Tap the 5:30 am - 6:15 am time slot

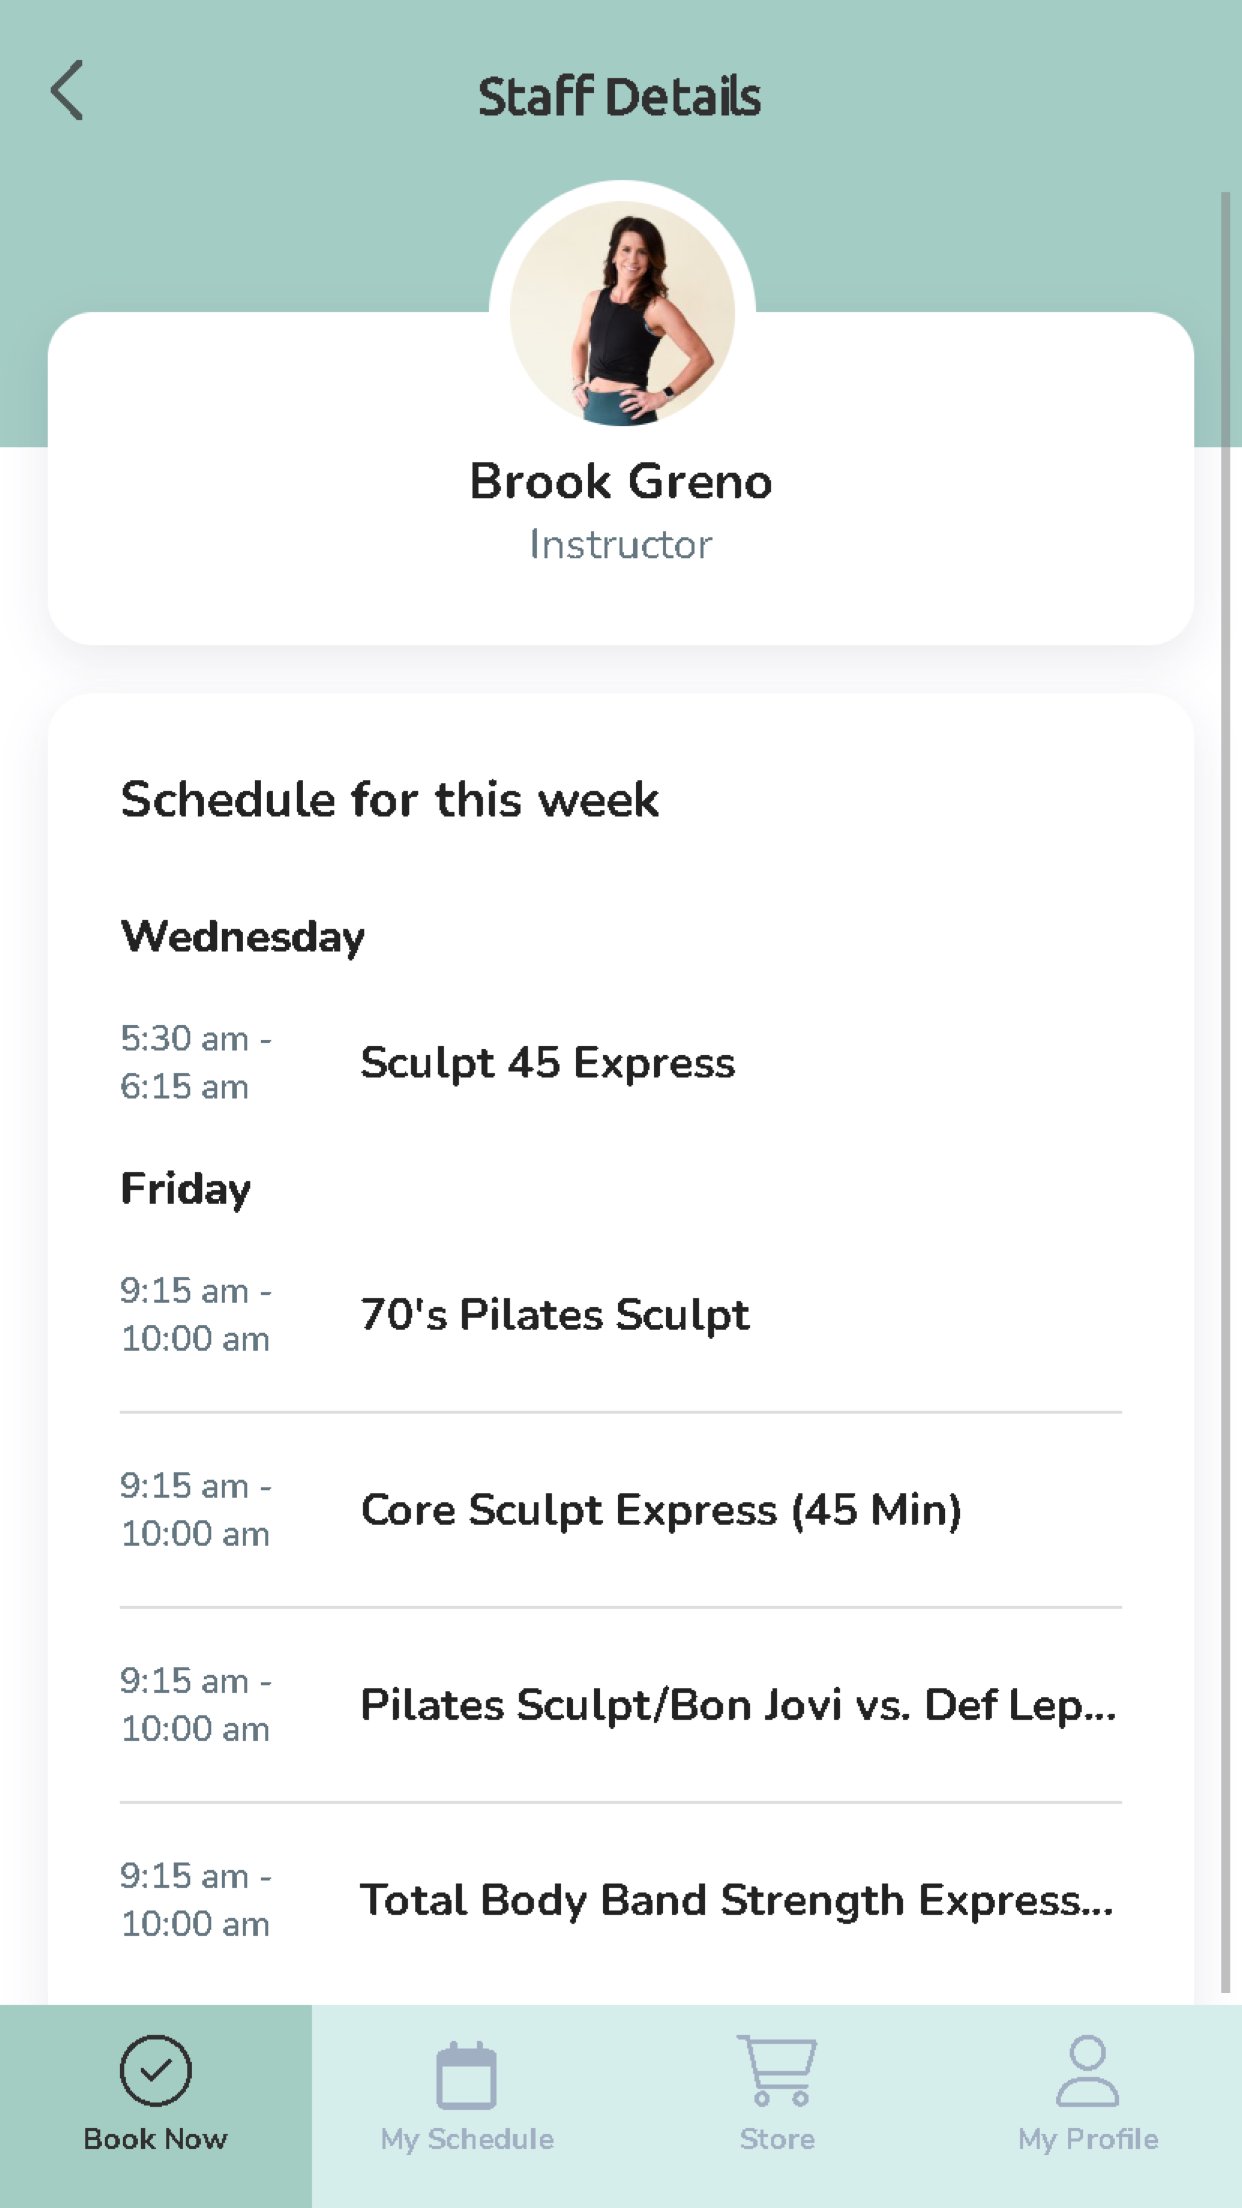click(x=196, y=1063)
